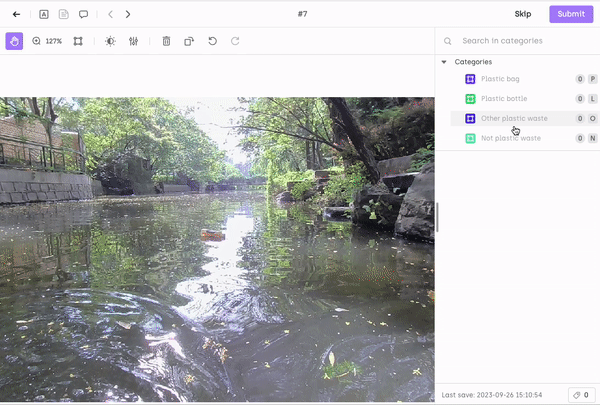Go to previous item with left chevron

[x=111, y=14]
